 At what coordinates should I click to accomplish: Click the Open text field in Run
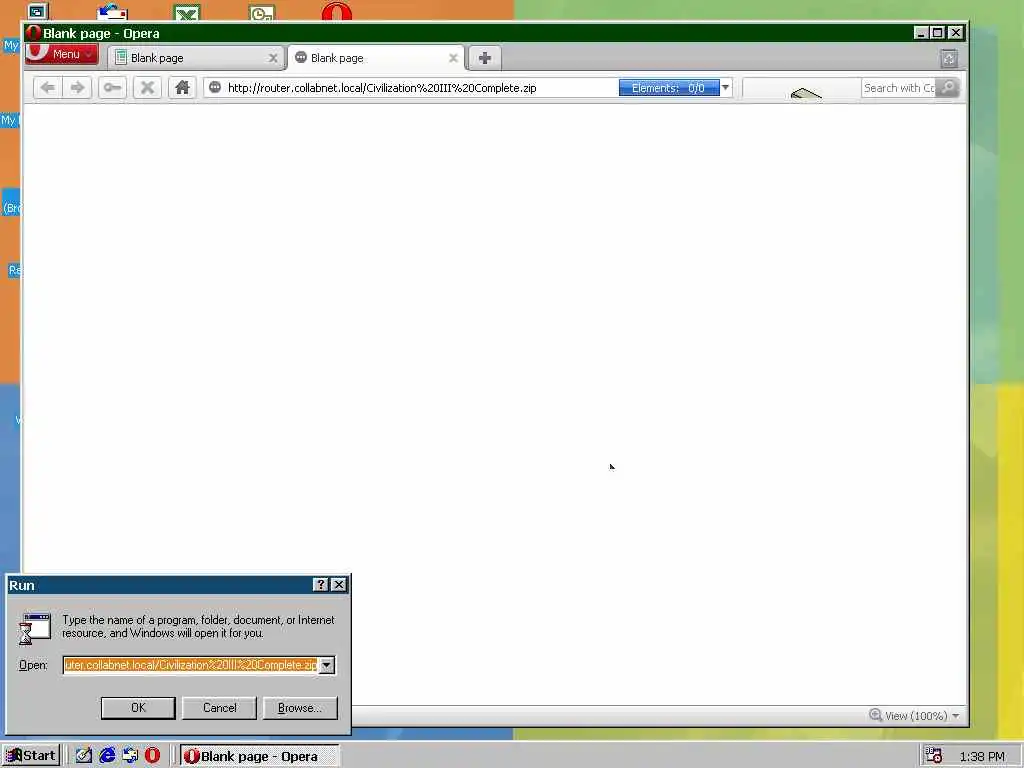point(191,665)
